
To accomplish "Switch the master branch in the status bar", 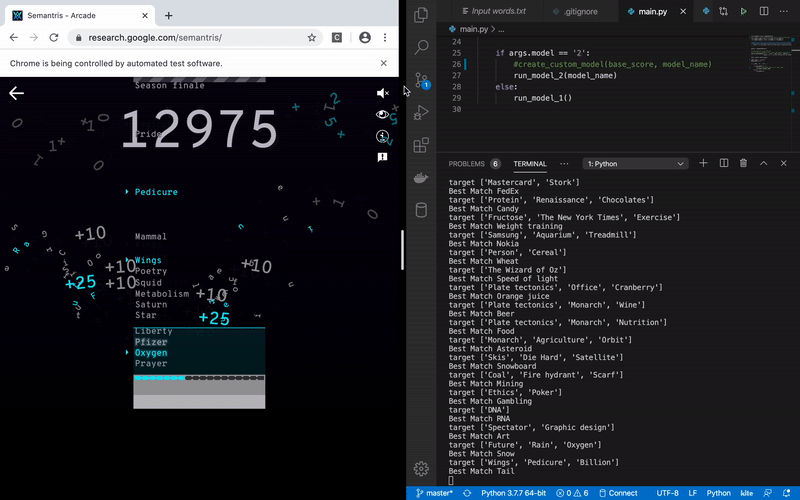I will pos(434,493).
